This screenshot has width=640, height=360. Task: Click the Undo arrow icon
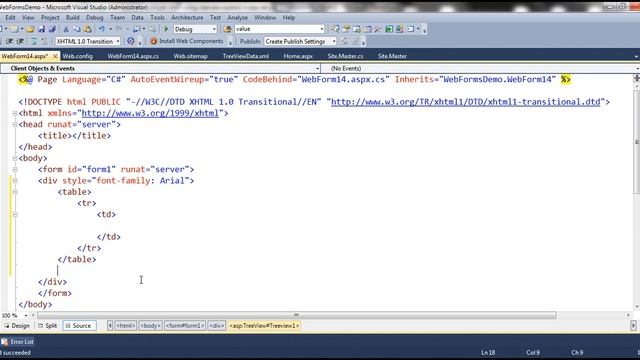point(102,29)
